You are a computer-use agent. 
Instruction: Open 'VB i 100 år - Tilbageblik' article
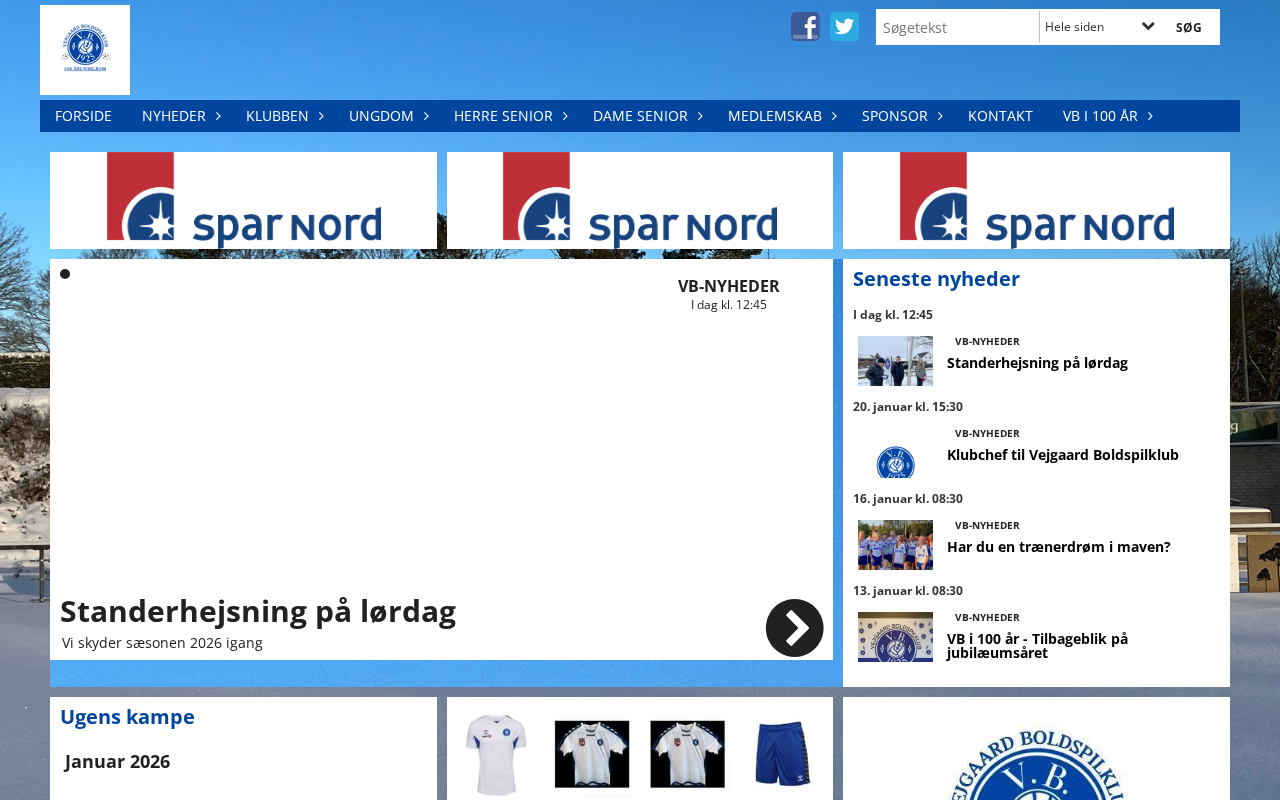pyautogui.click(x=1037, y=646)
